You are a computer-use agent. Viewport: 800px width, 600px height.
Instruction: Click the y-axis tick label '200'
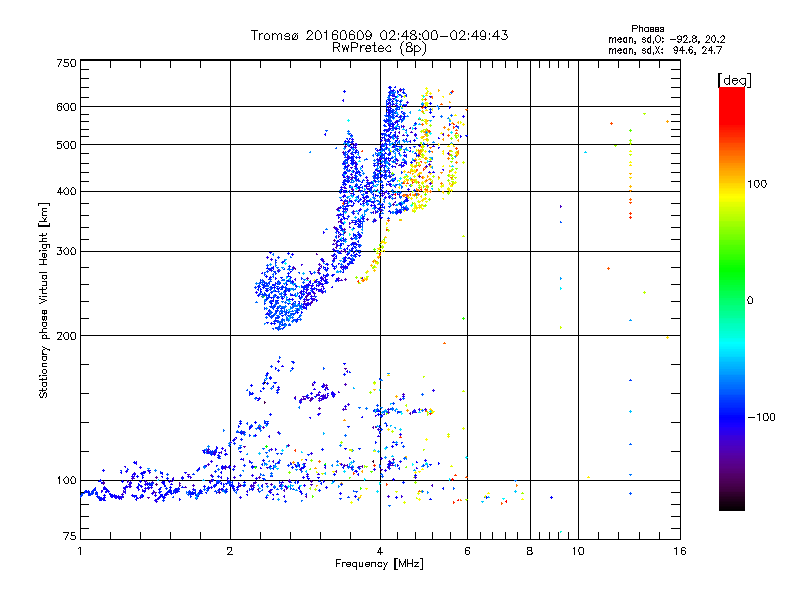click(66, 336)
